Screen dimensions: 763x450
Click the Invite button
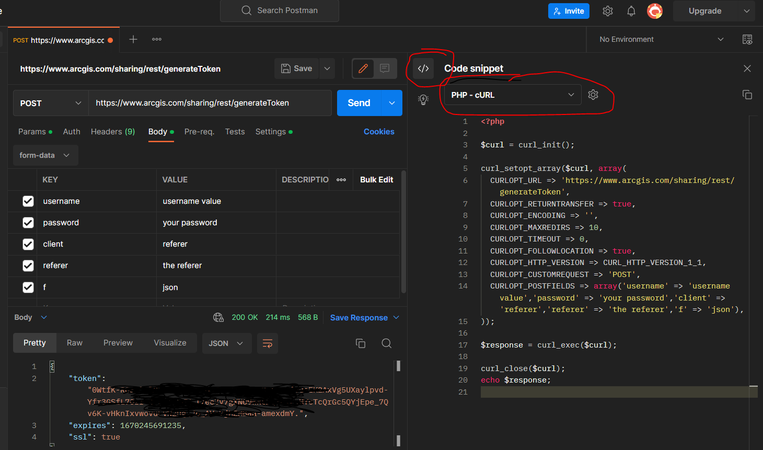(x=568, y=11)
